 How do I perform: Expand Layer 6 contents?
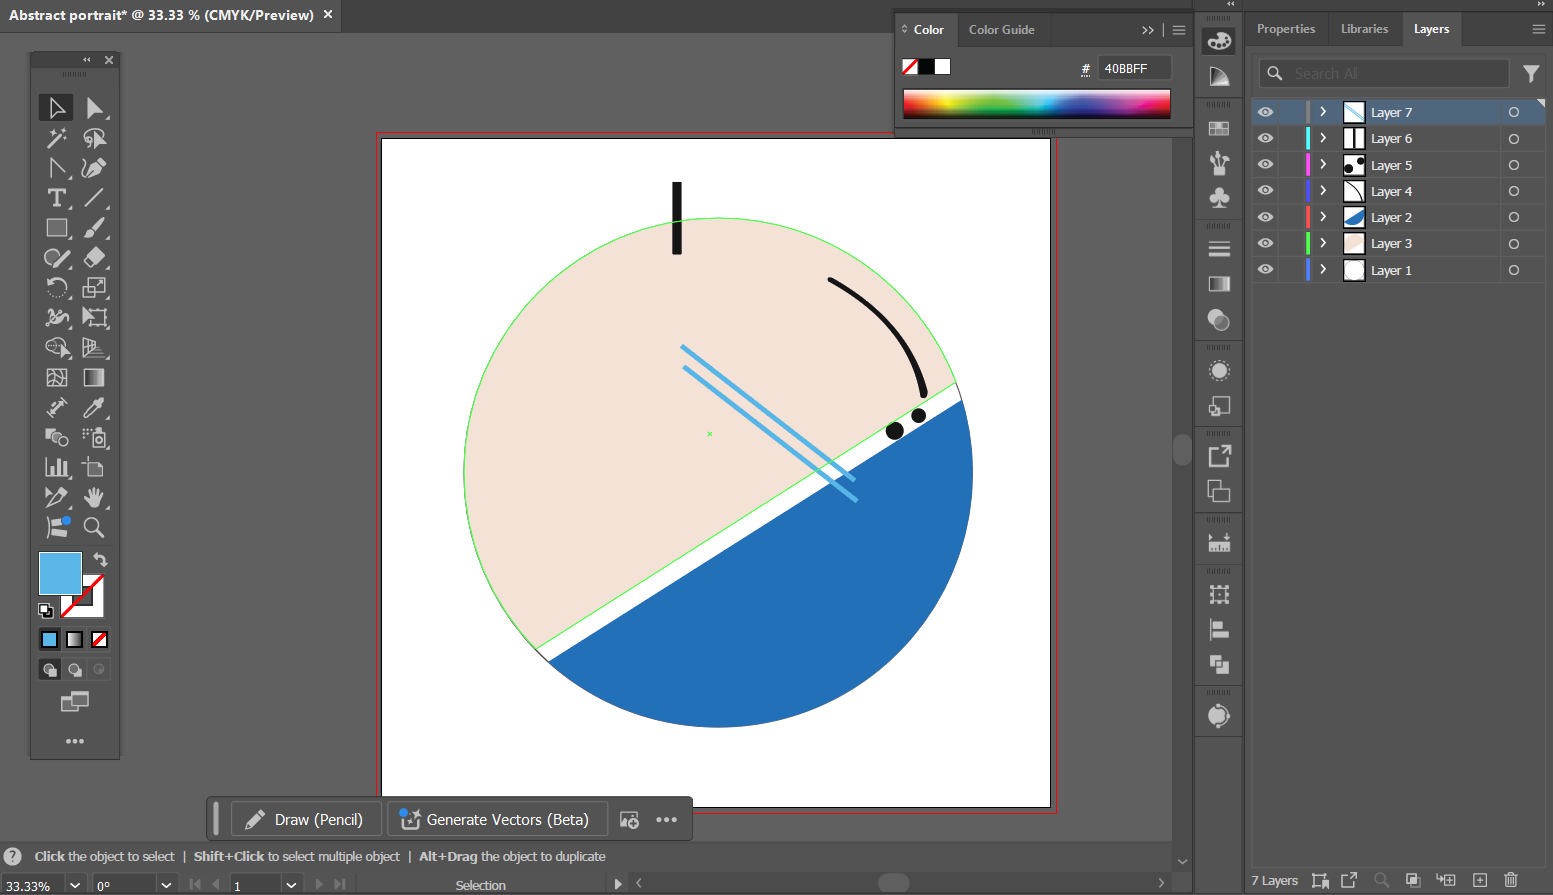coord(1323,138)
